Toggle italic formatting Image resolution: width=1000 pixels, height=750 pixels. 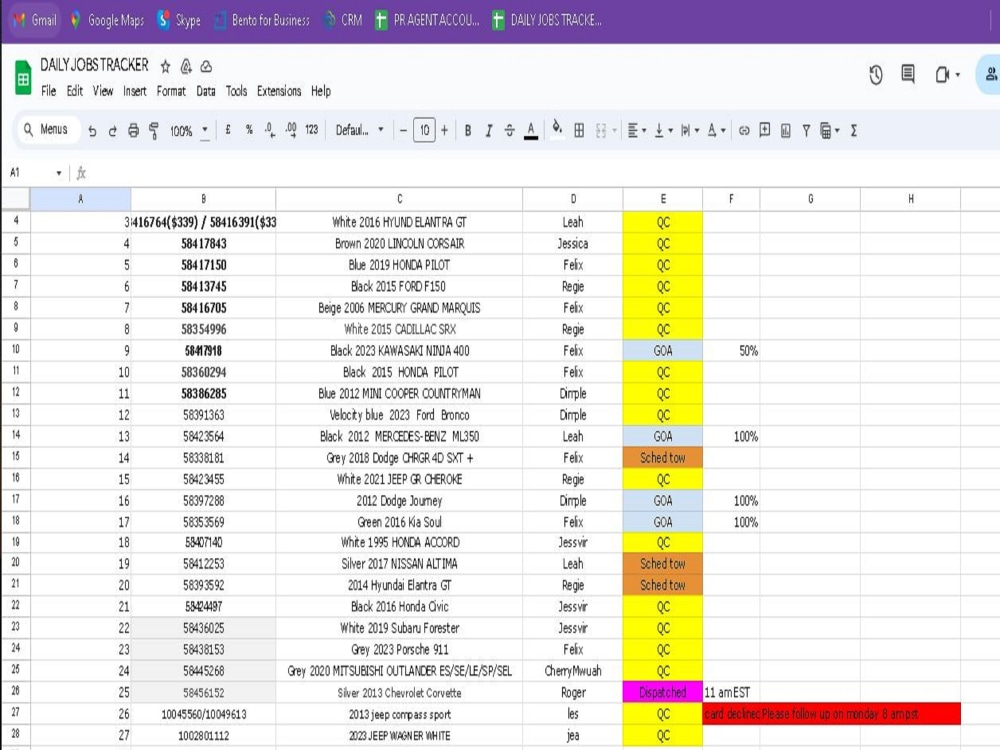tap(489, 131)
